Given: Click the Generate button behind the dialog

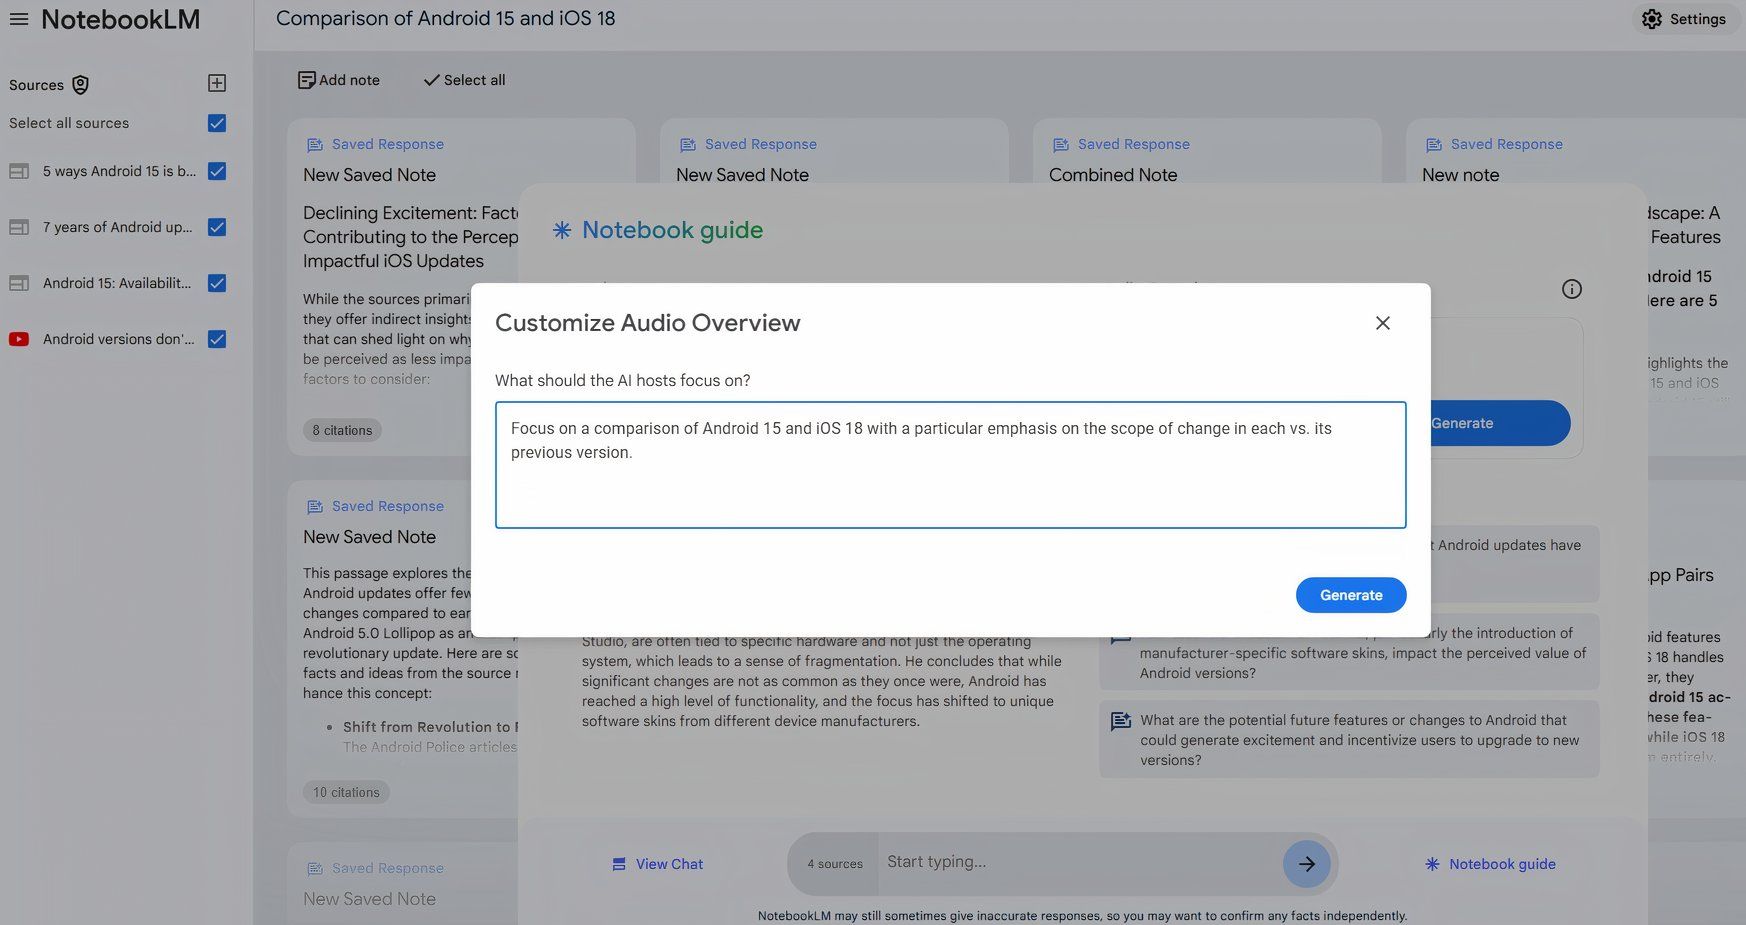Looking at the screenshot, I should click(1499, 423).
